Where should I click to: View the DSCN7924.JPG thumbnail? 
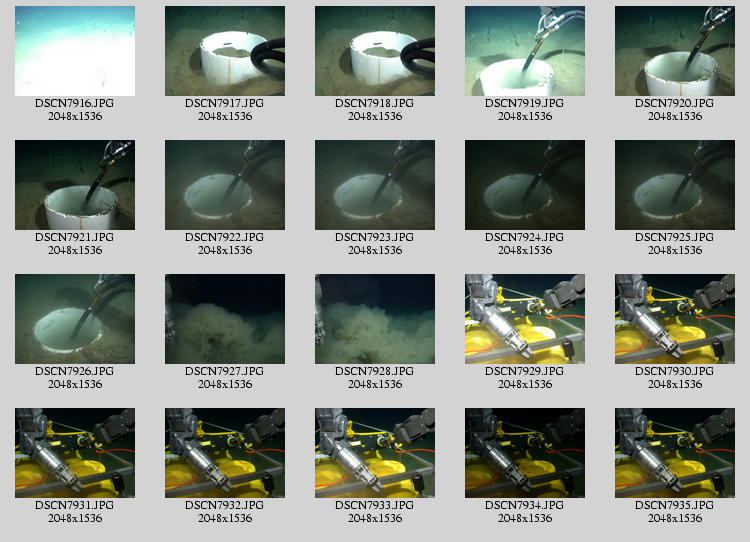click(x=525, y=185)
